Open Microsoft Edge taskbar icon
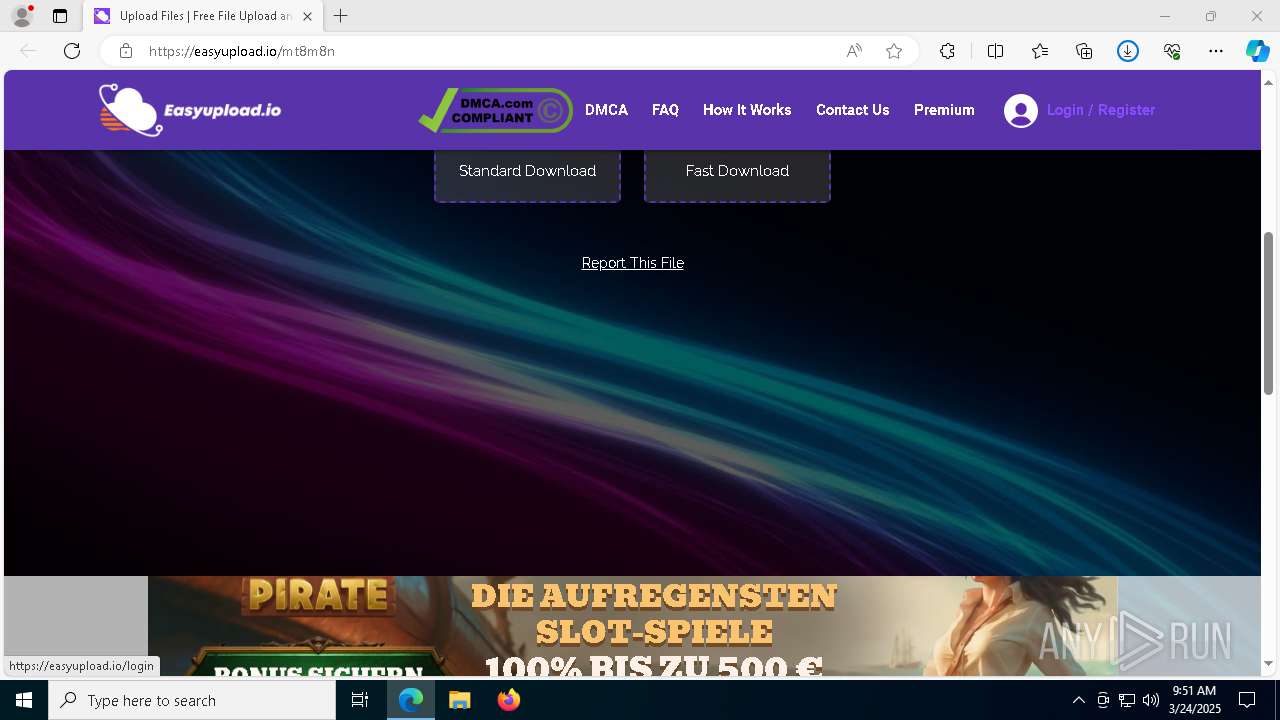1280x720 pixels. coord(411,700)
